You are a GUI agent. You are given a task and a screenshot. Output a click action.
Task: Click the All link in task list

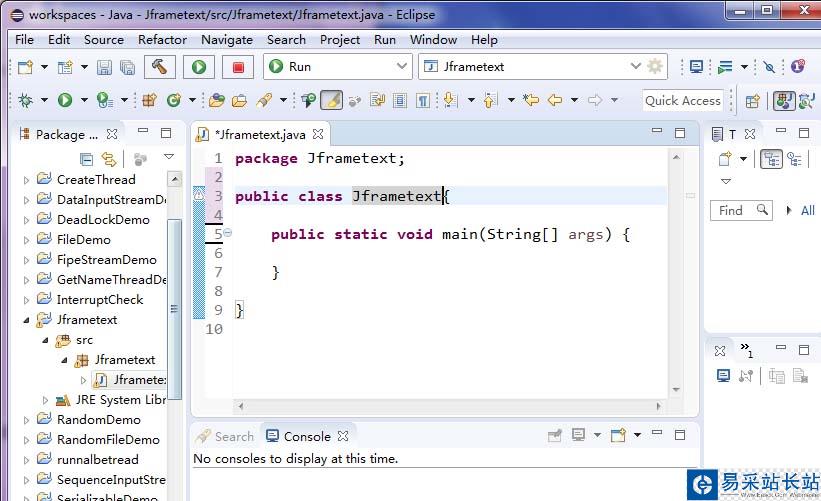pyautogui.click(x=807, y=210)
